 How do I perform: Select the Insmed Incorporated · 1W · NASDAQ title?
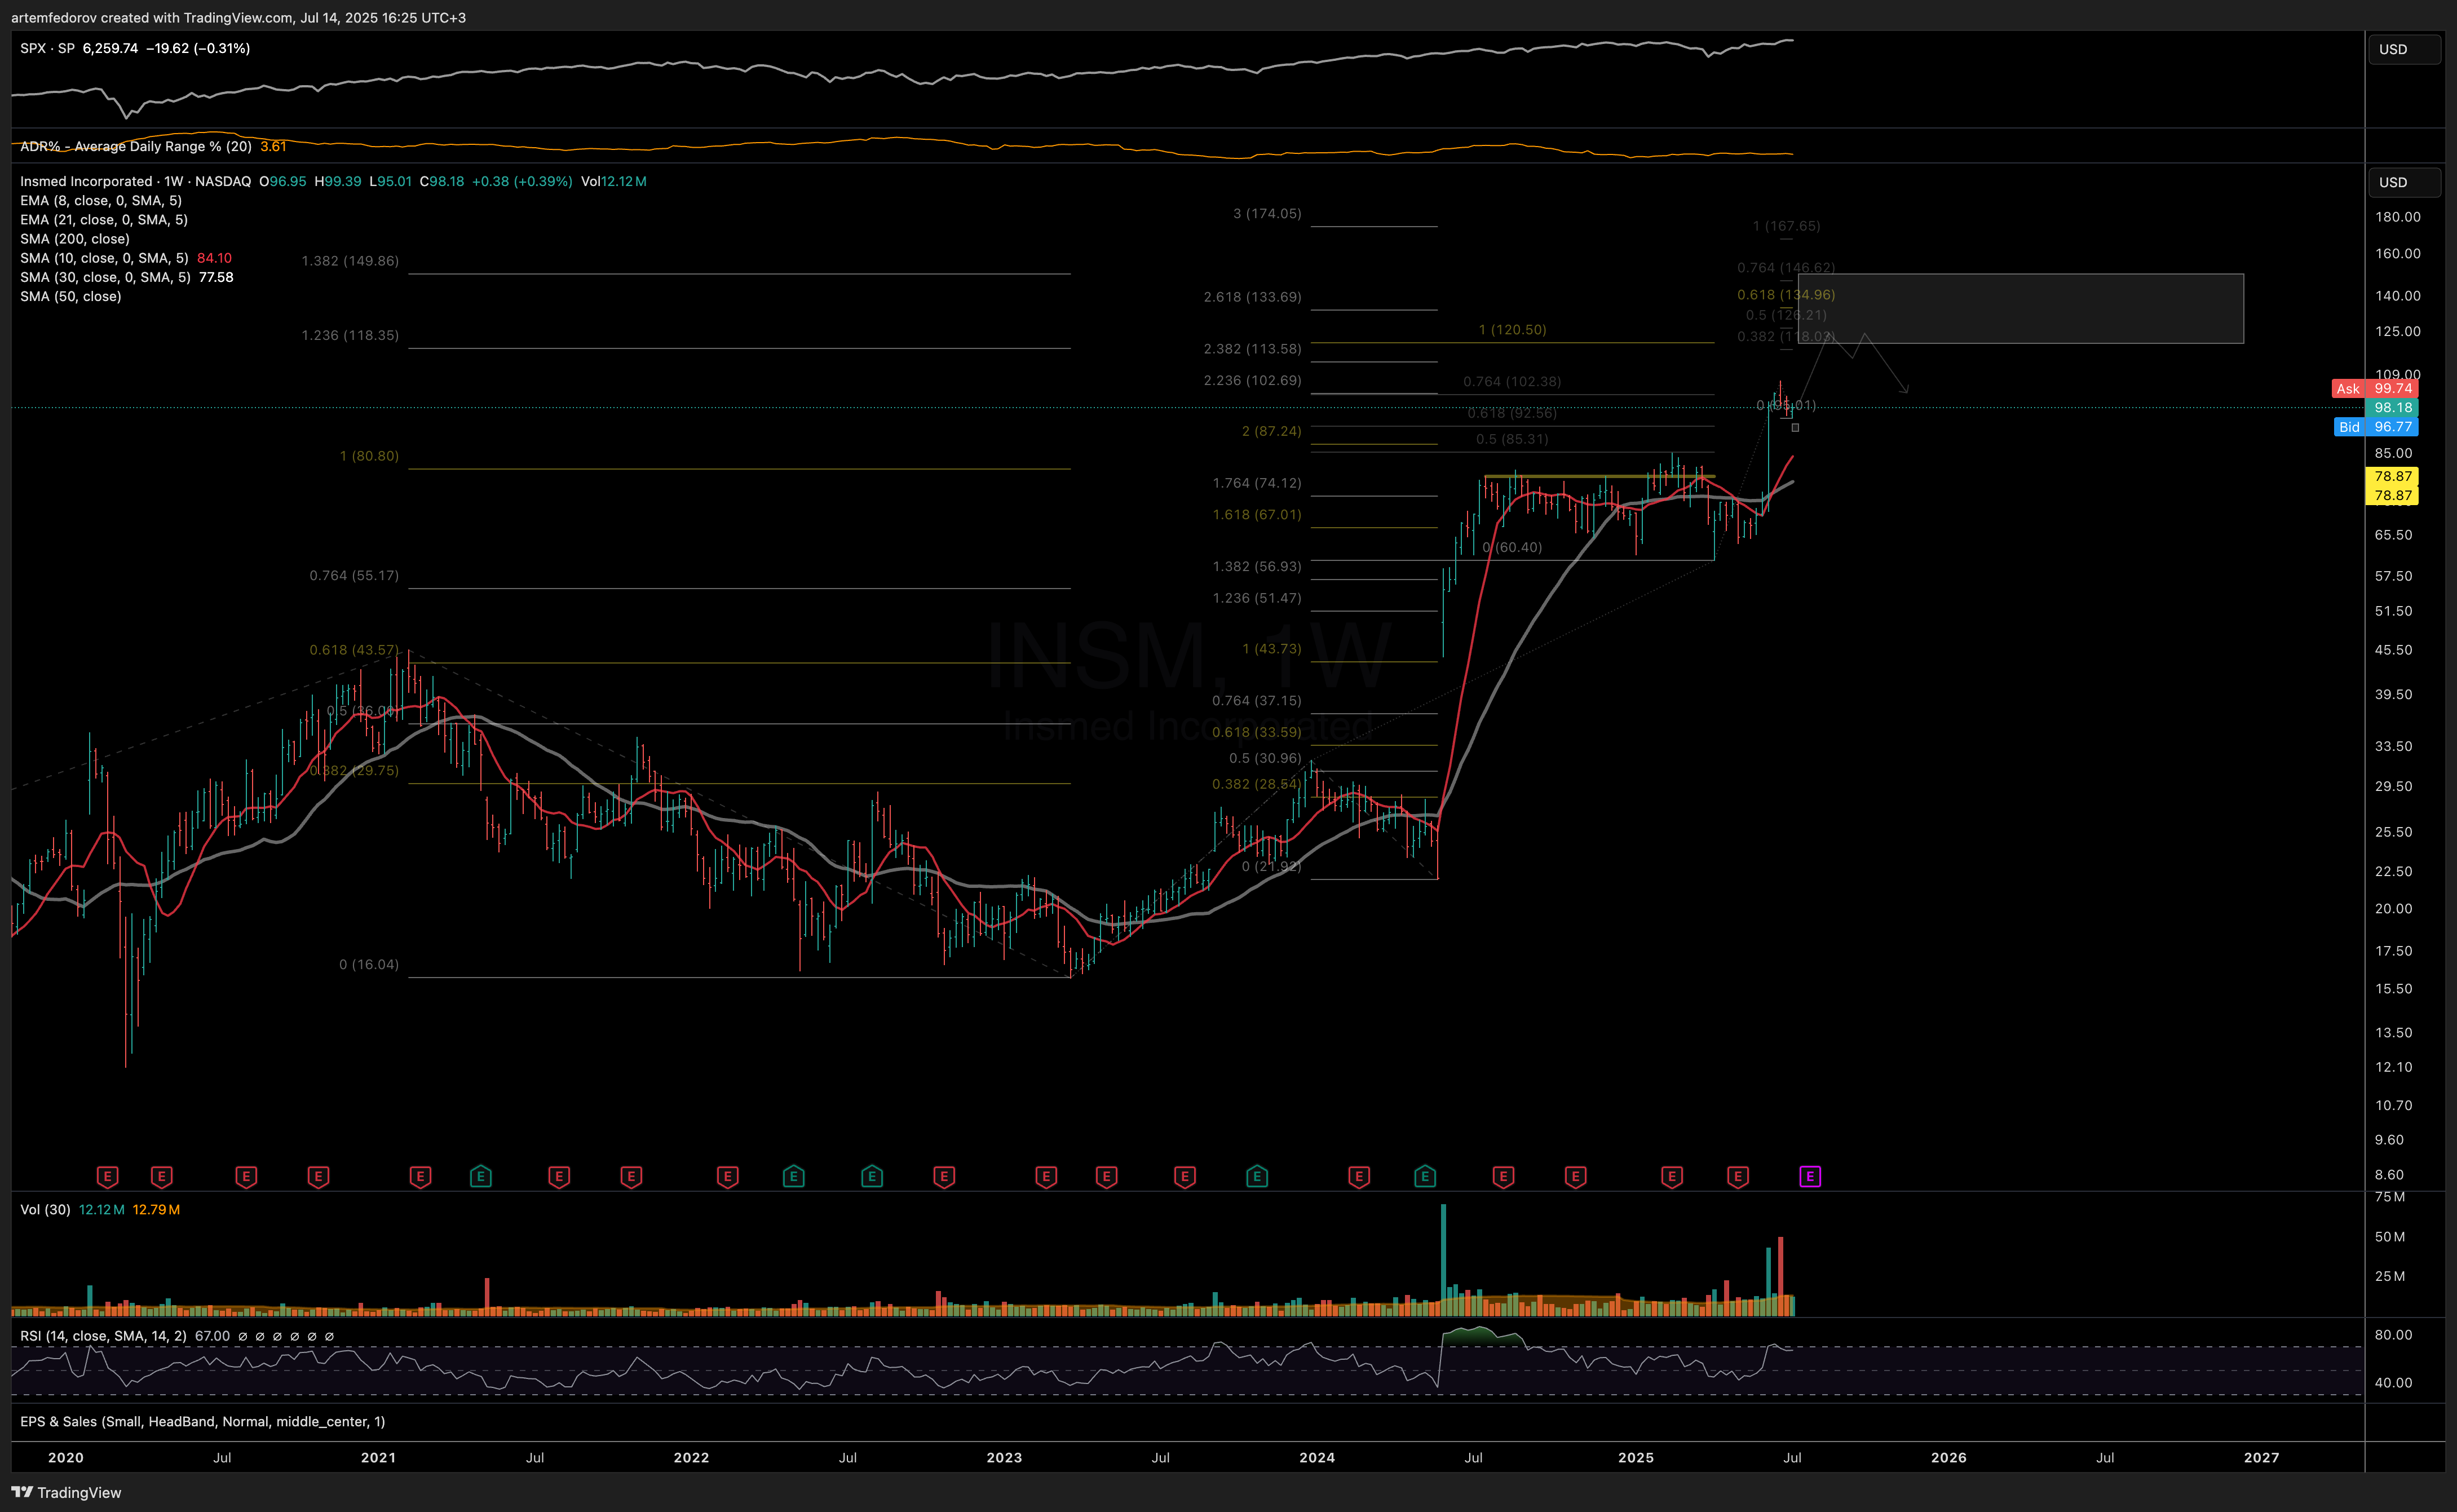coord(136,181)
